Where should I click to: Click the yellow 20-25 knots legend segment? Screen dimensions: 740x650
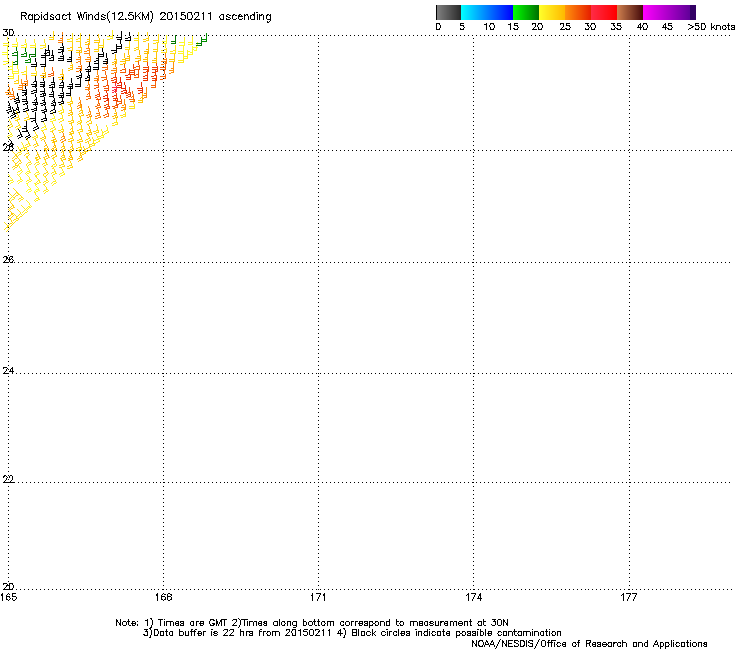tap(552, 12)
